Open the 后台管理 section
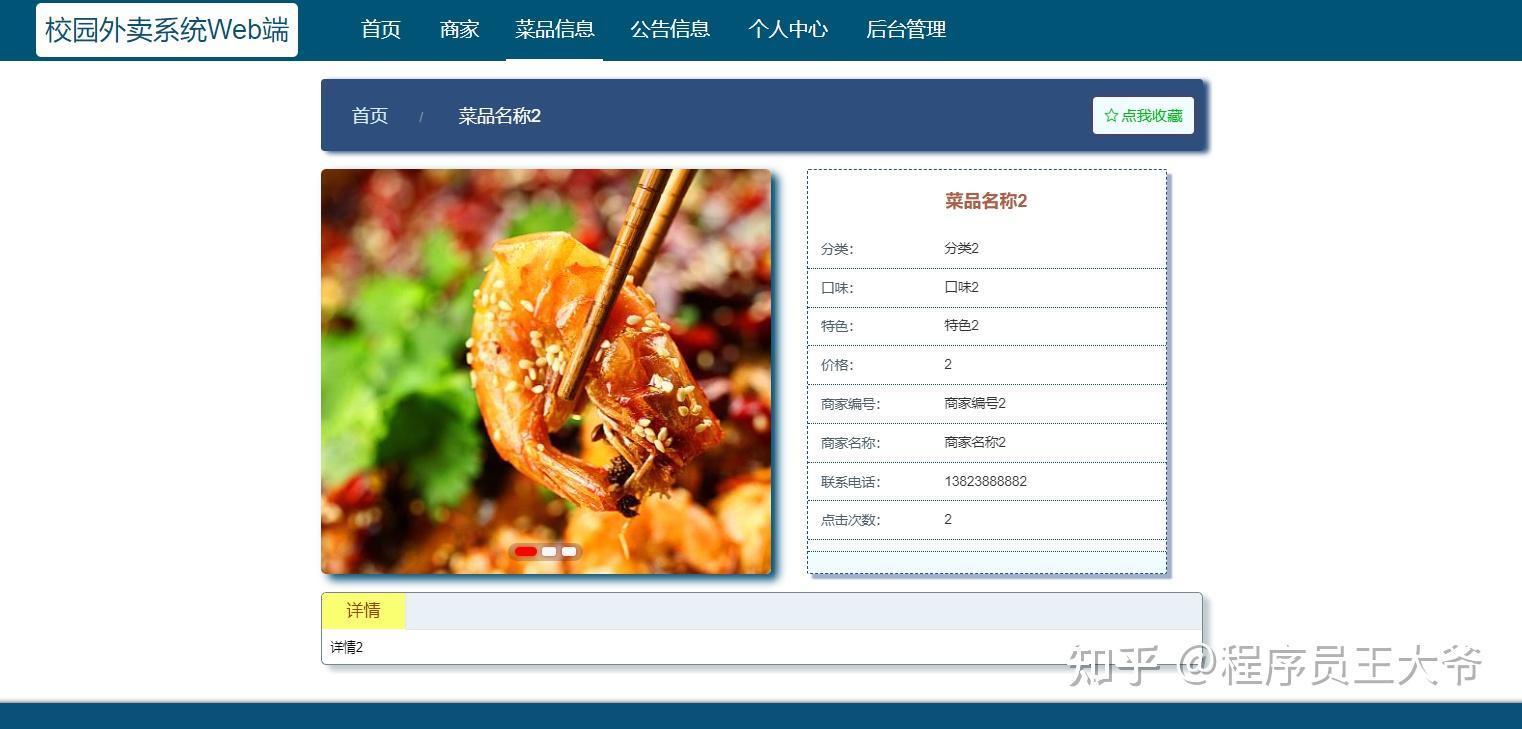The image size is (1522, 729). [905, 30]
